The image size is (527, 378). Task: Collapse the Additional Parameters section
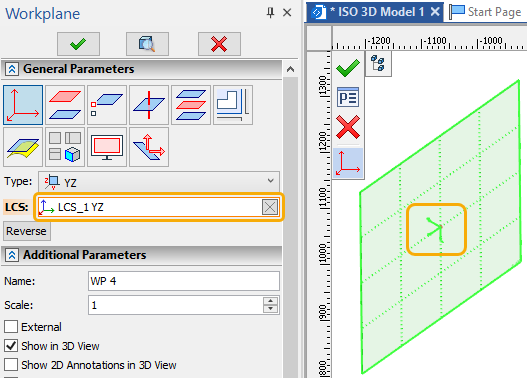(x=12, y=255)
